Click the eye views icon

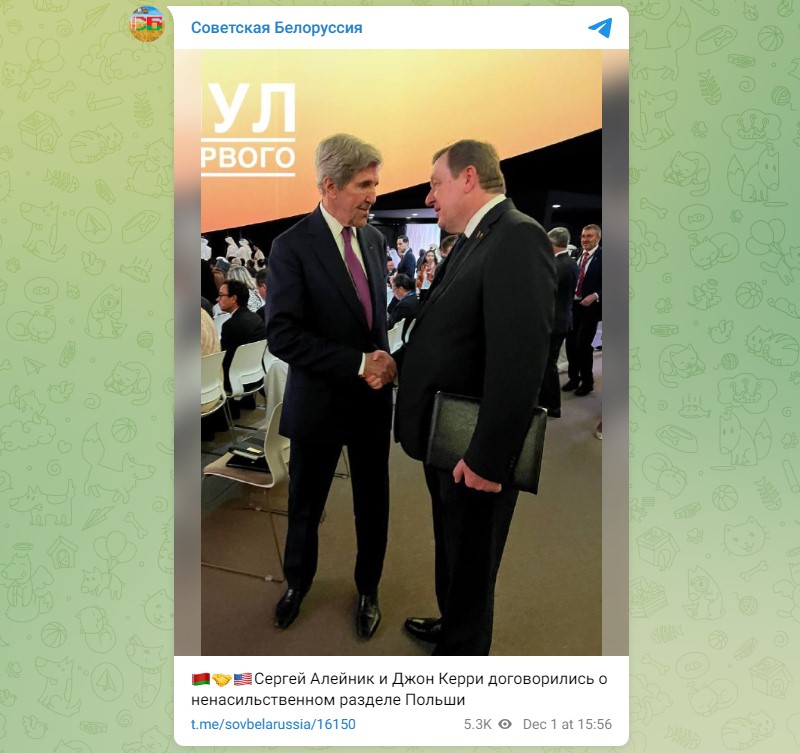(505, 724)
